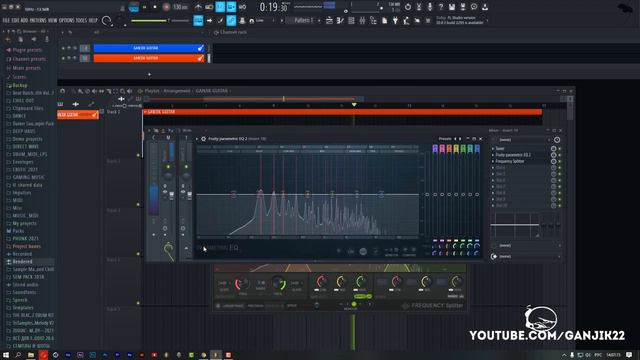Click the Stop button in the transport bar
640x360 pixels.
(155, 7)
